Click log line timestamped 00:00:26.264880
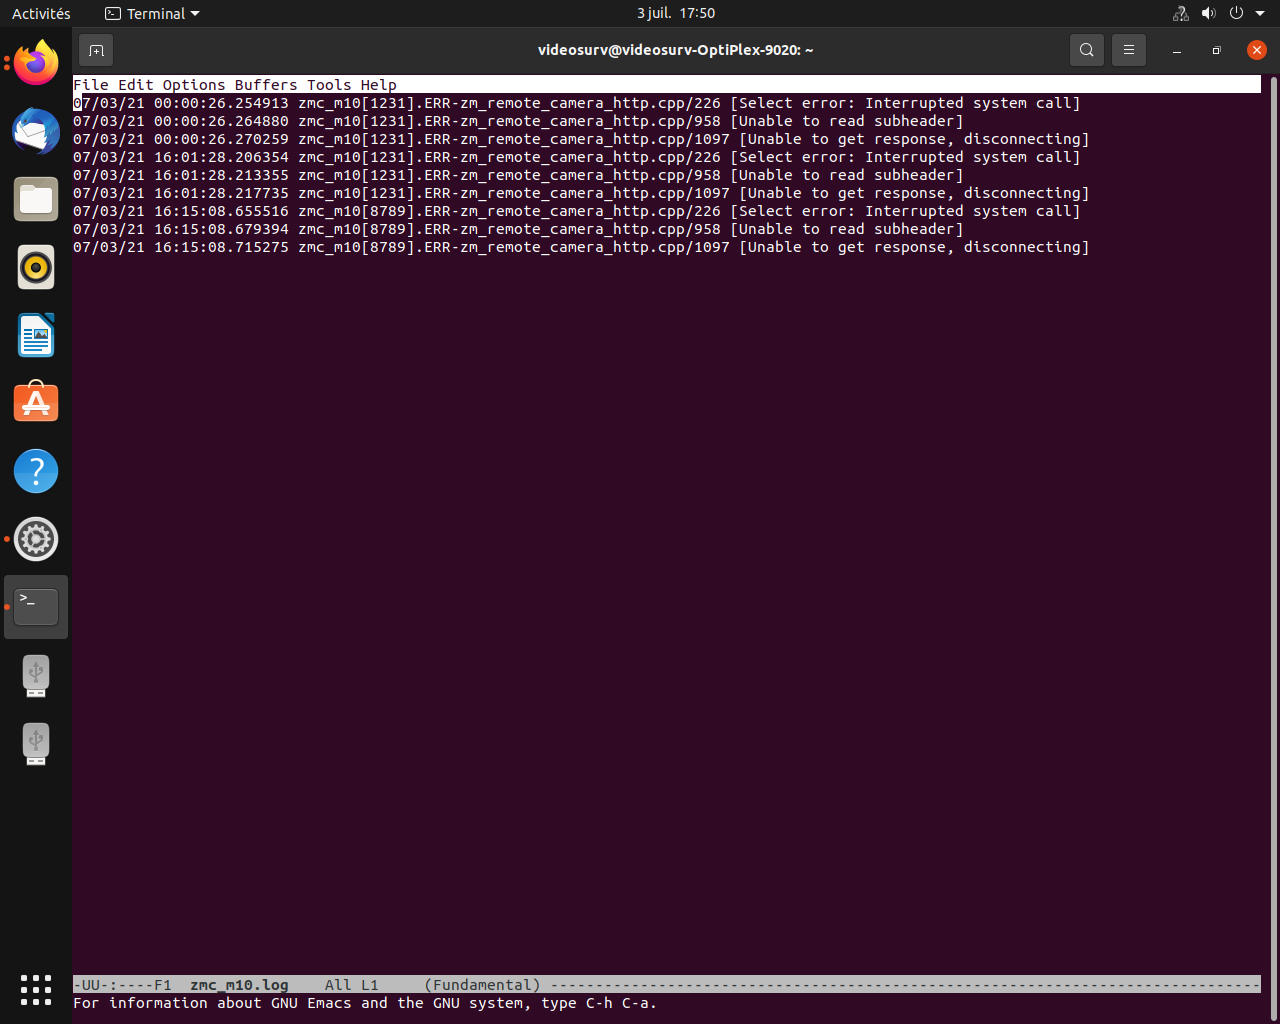The height and width of the screenshot is (1024, 1280). click(x=518, y=121)
